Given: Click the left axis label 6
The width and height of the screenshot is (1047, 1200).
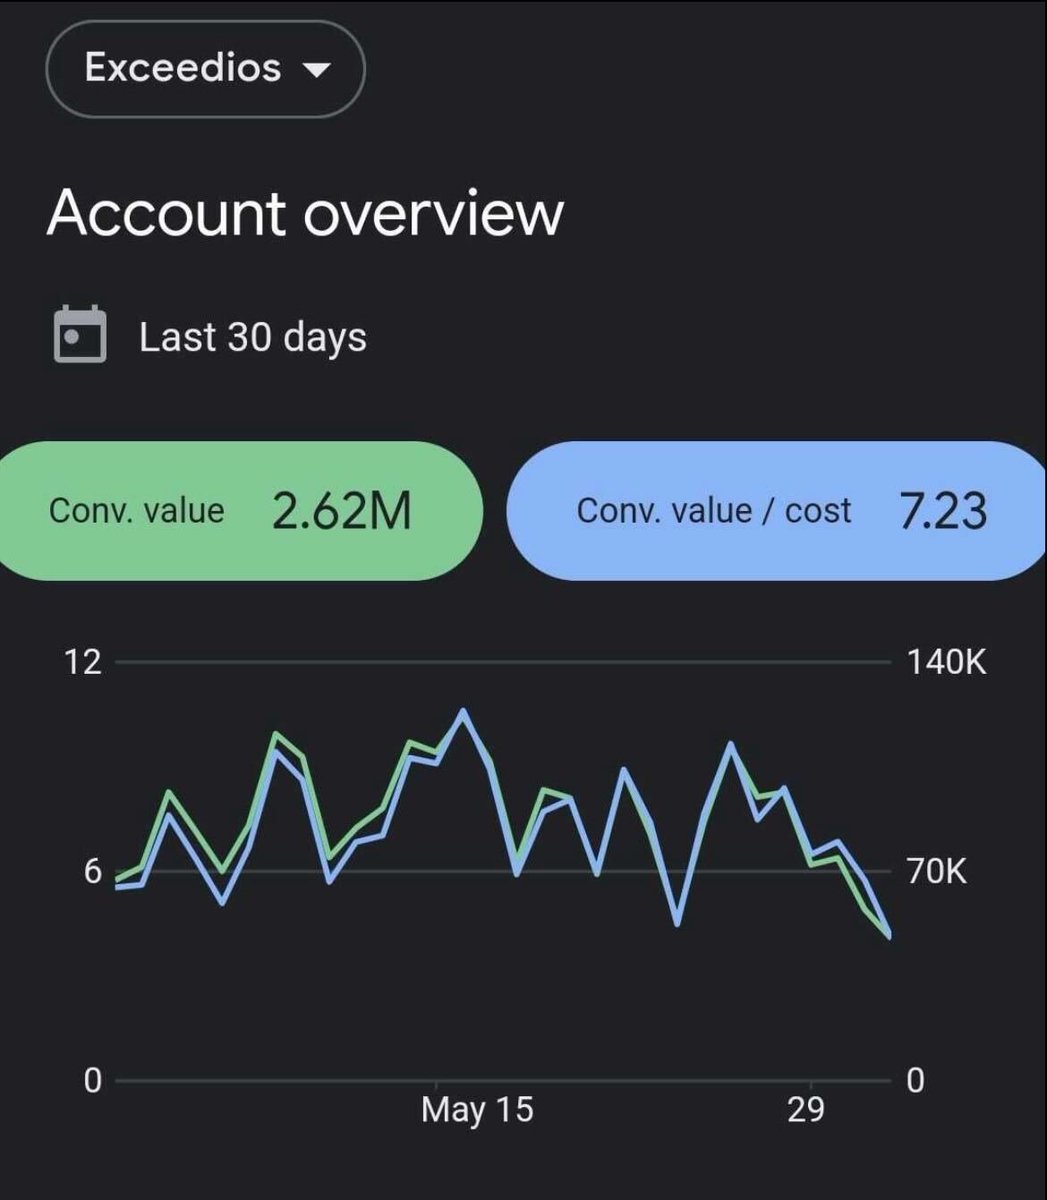Looking at the screenshot, I should (92, 871).
